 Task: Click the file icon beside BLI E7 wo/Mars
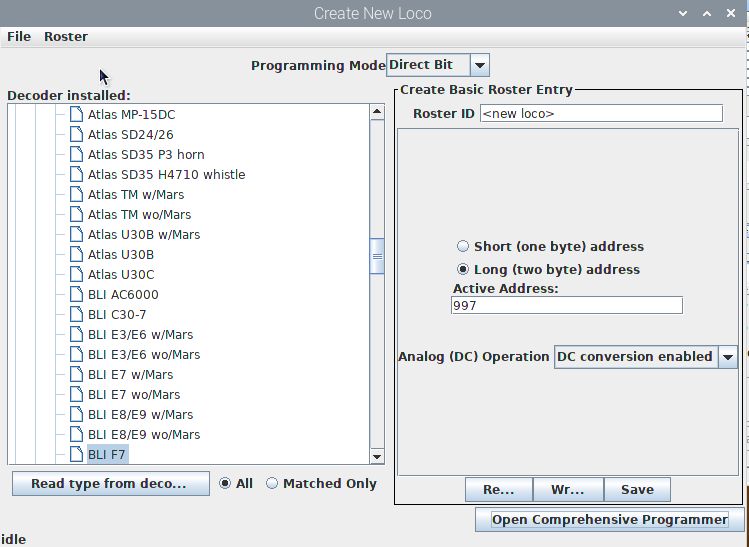pyautogui.click(x=76, y=395)
